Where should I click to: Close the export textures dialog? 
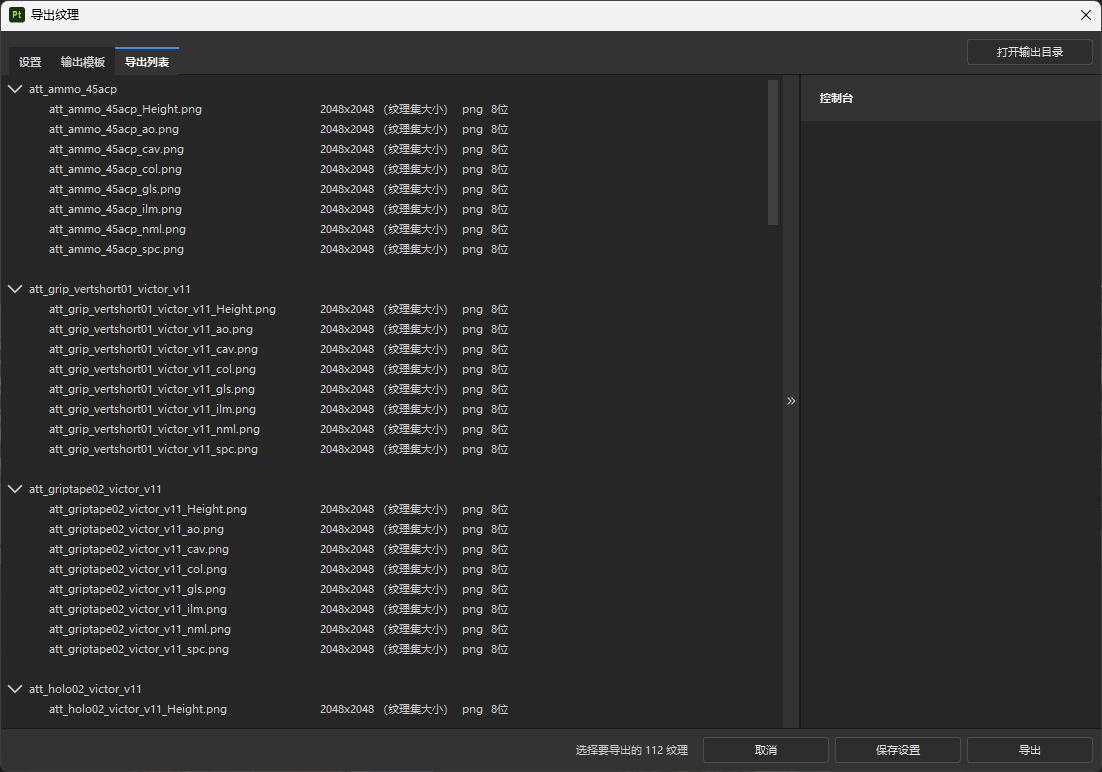click(1086, 15)
